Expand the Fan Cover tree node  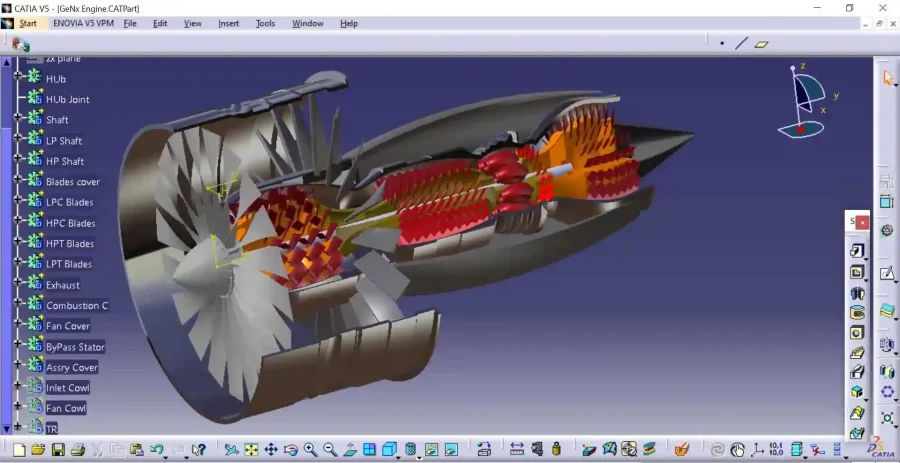pyautogui.click(x=18, y=325)
